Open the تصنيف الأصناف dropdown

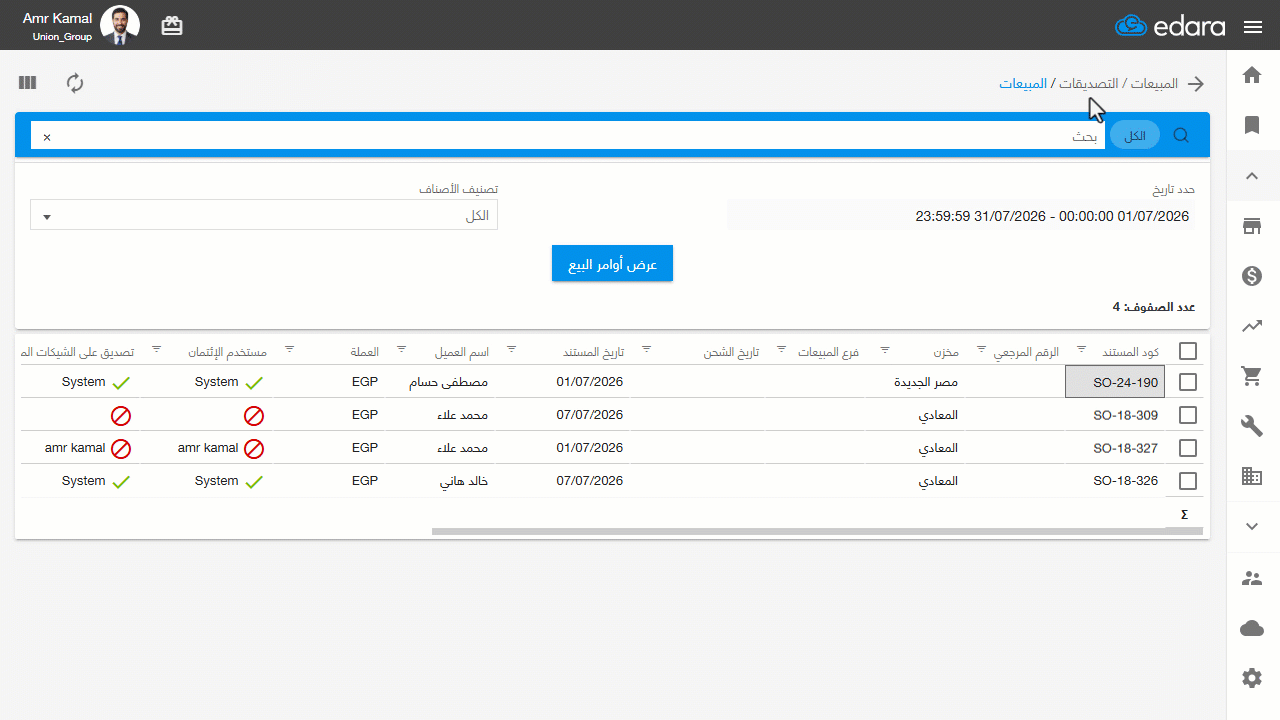[x=264, y=215]
